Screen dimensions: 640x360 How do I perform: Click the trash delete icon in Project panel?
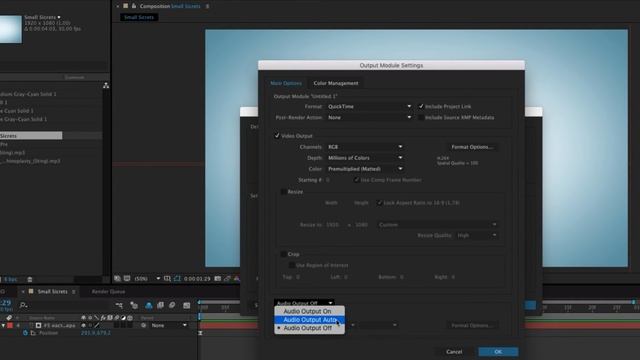[x=29, y=280]
